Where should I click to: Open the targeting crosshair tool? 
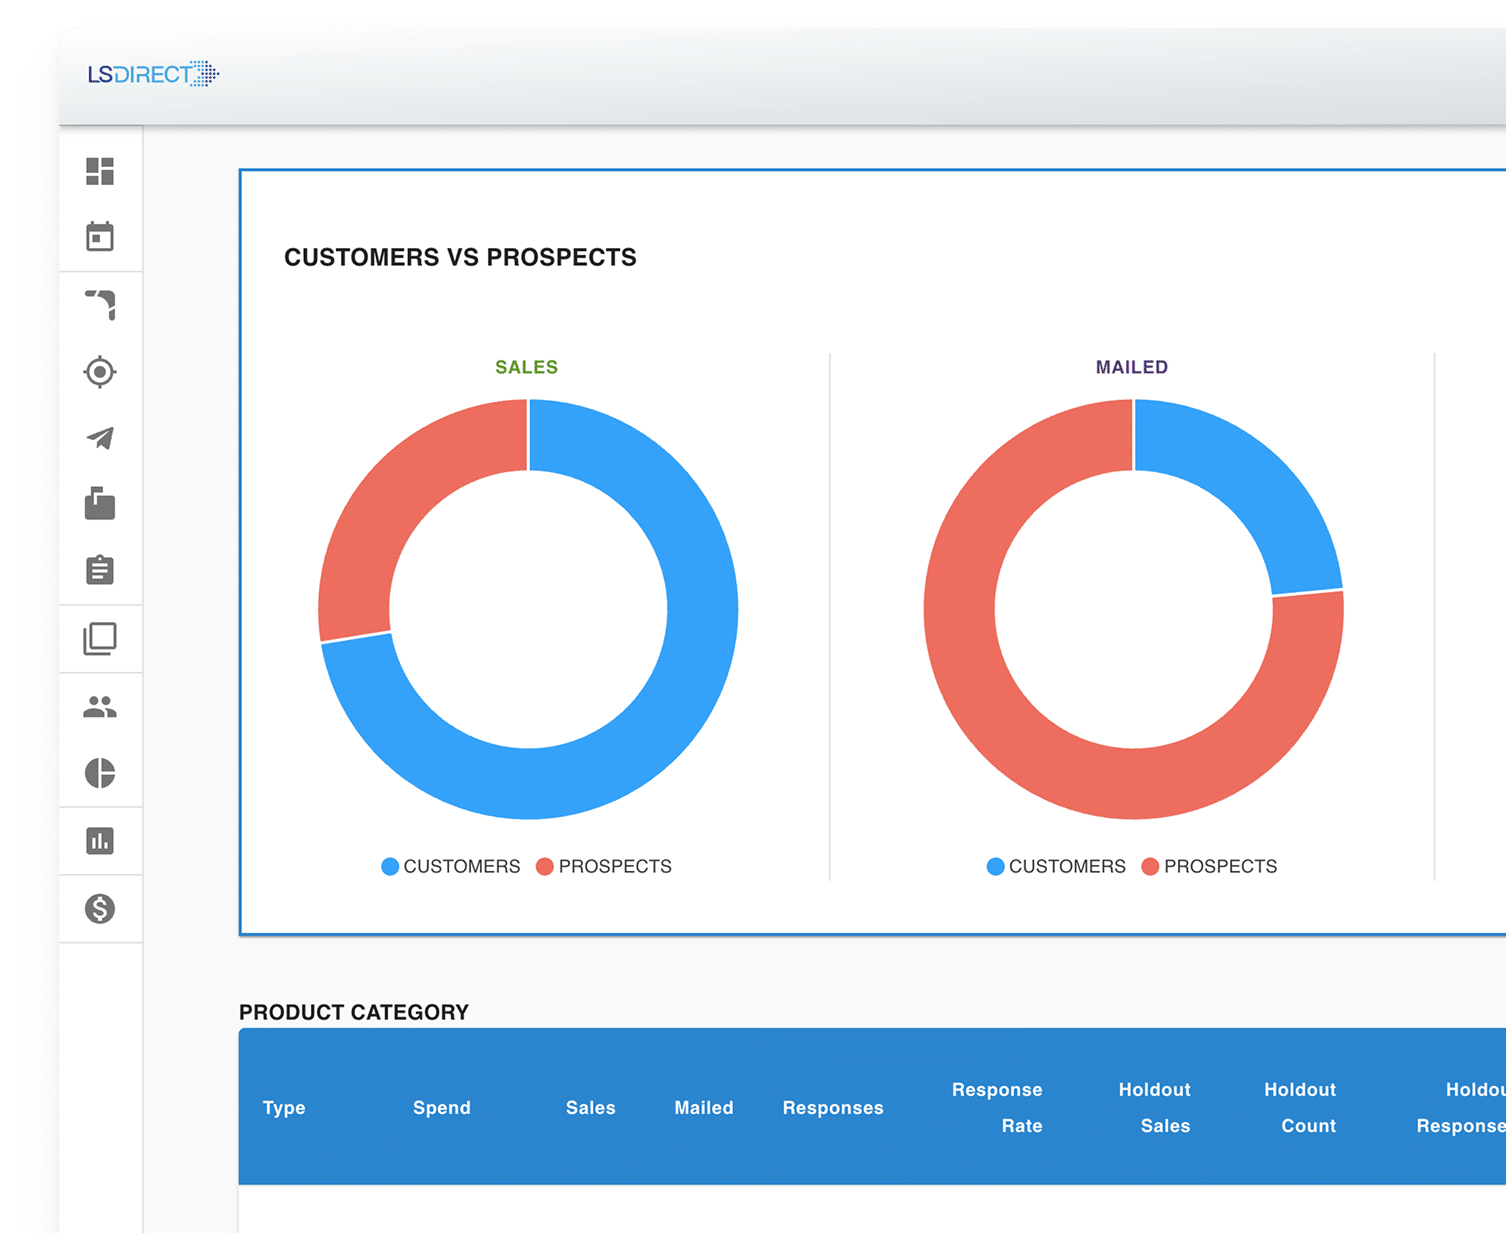tap(100, 371)
